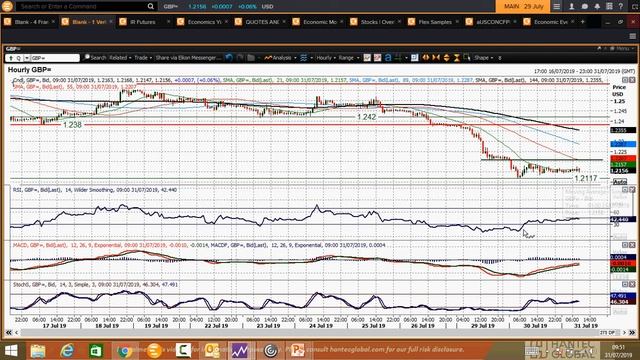Switch to the aUSCONCFP tab
Viewport: 640px width, 360px height.
pos(493,22)
